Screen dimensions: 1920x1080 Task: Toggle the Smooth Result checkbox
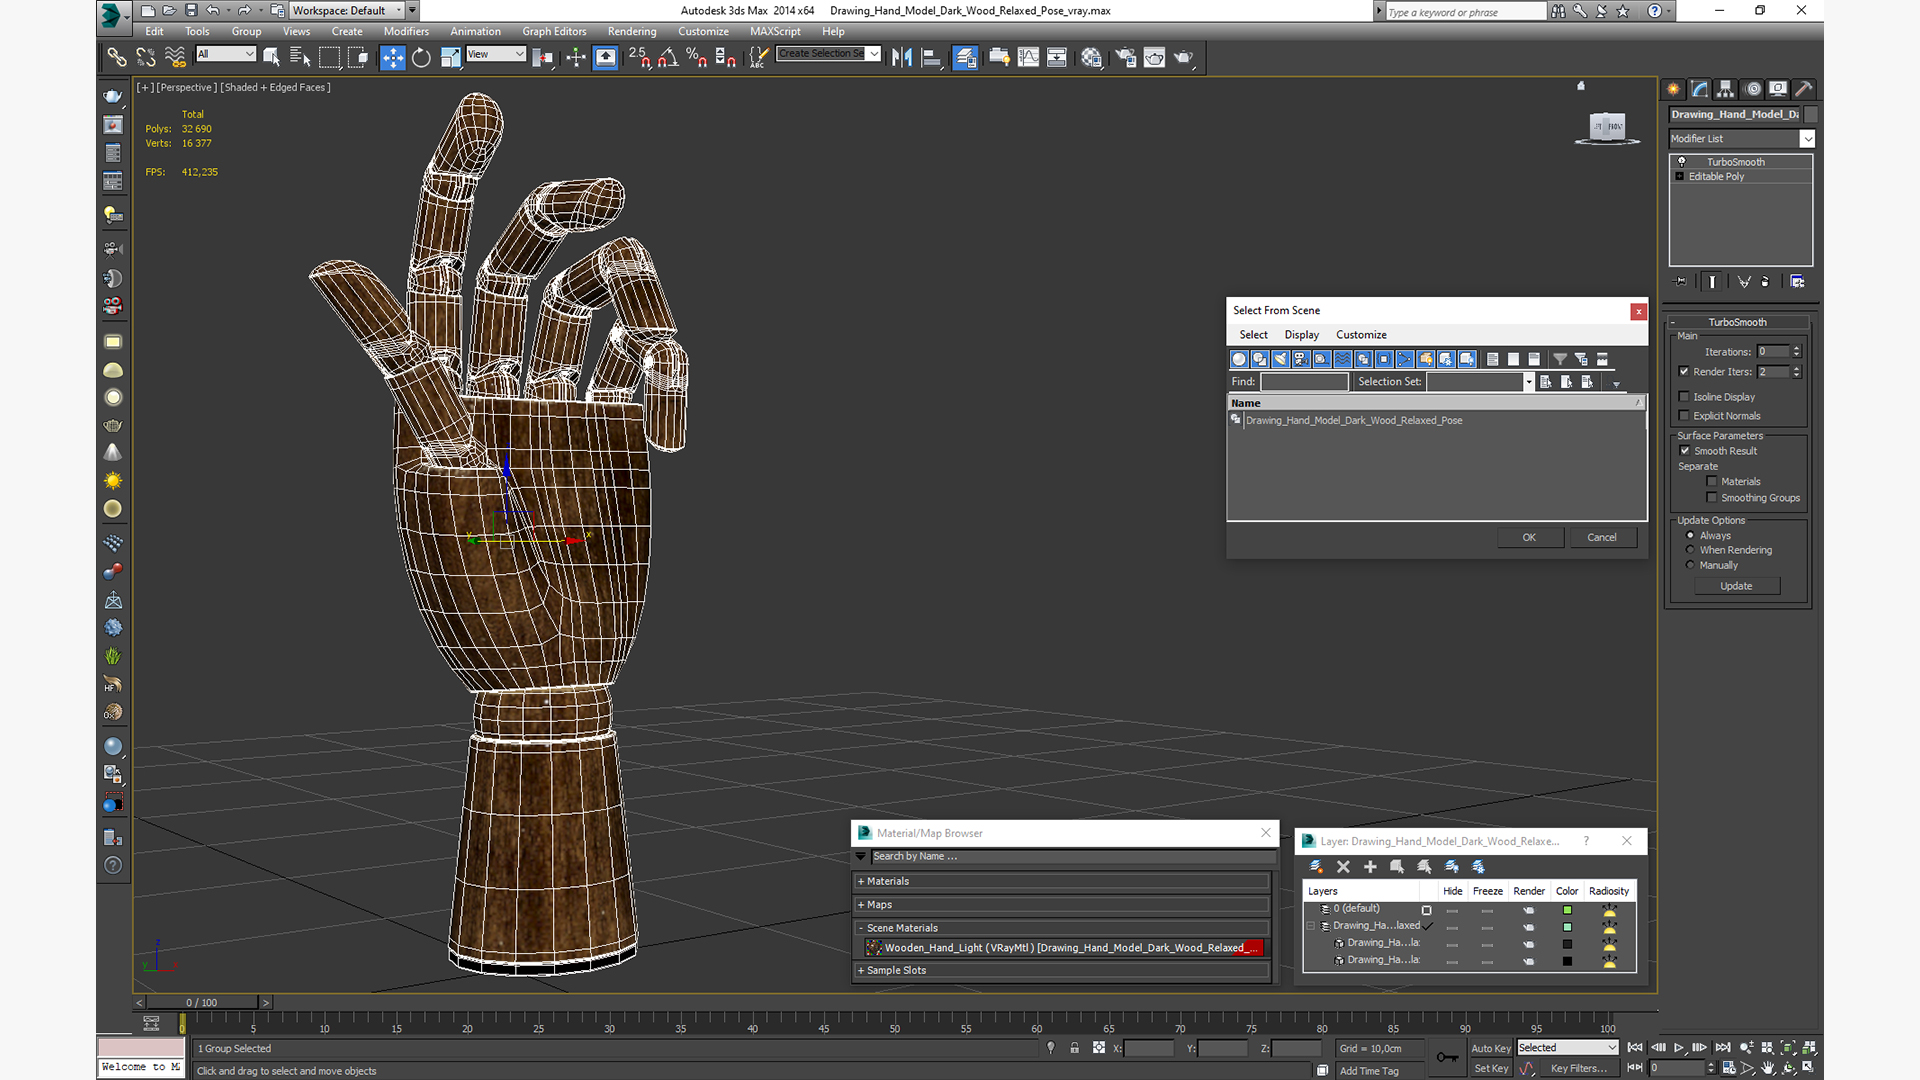[1684, 450]
